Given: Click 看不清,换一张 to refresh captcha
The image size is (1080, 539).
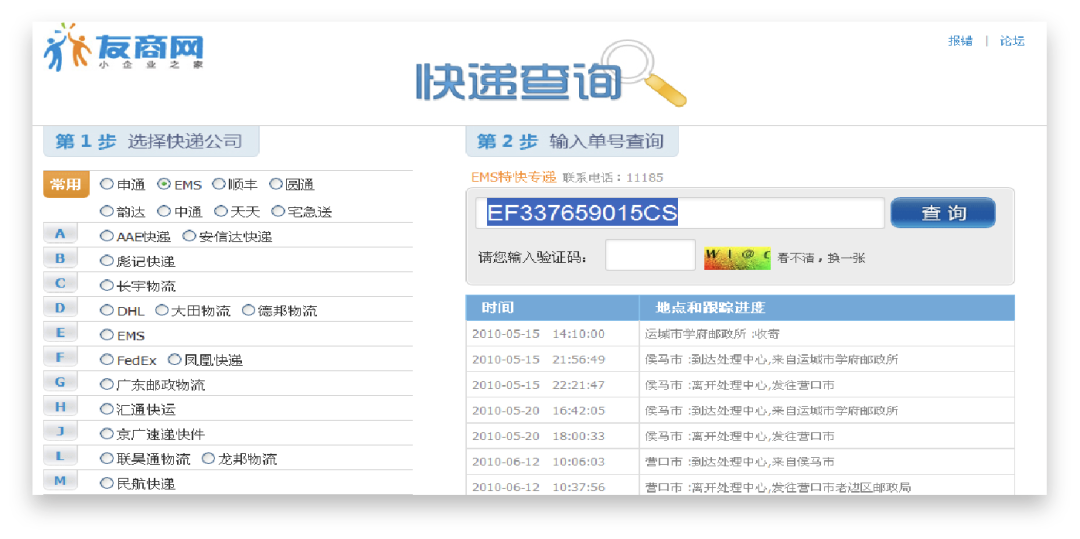Looking at the screenshot, I should [x=821, y=259].
